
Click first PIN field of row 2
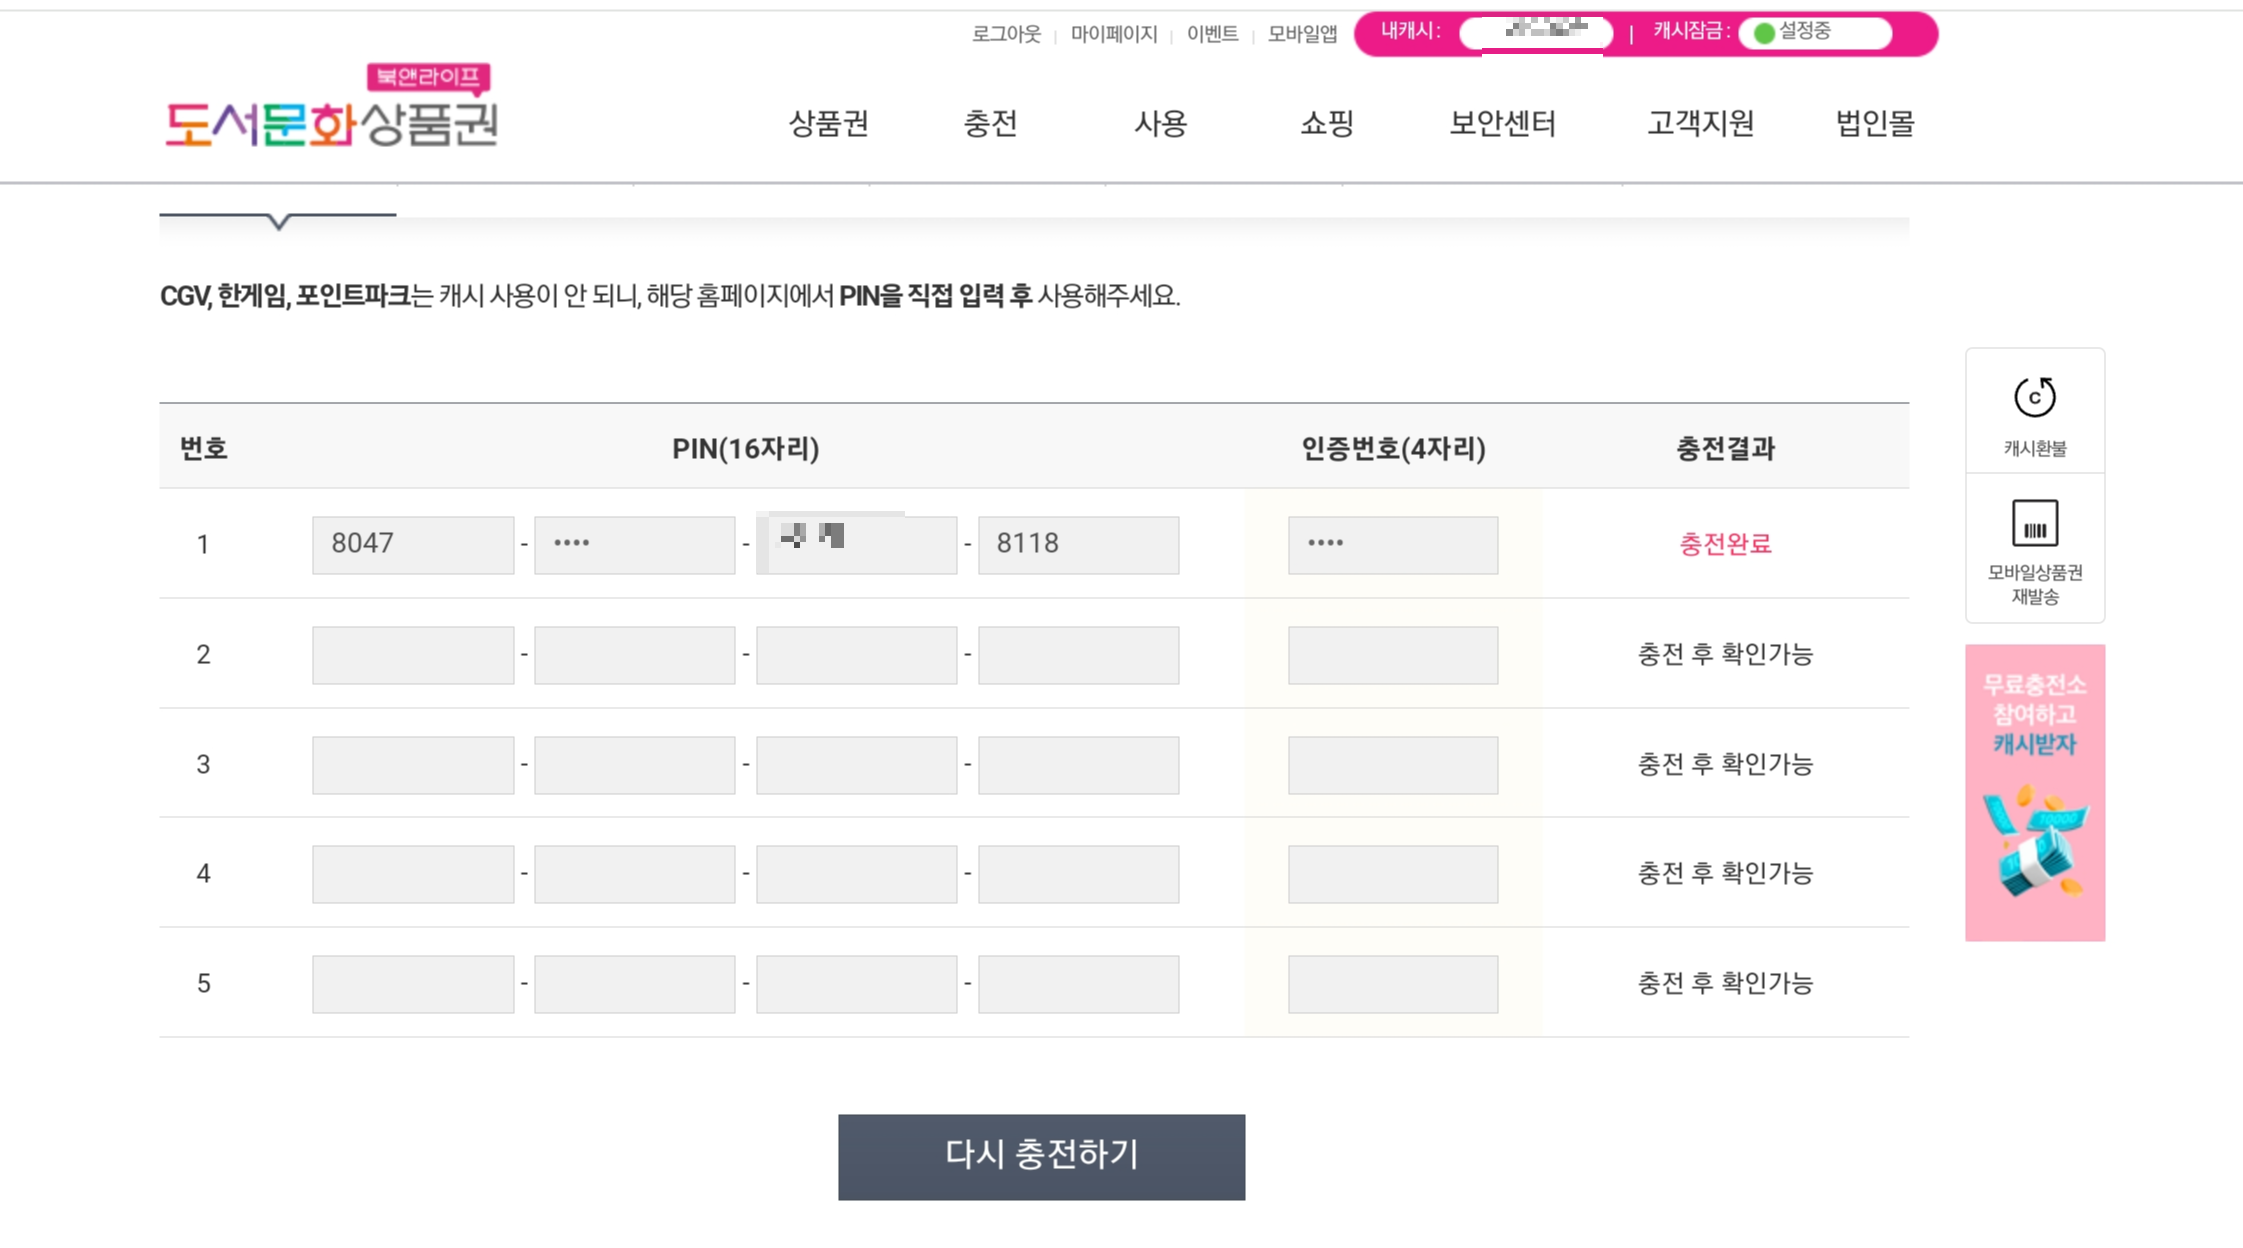[x=413, y=655]
